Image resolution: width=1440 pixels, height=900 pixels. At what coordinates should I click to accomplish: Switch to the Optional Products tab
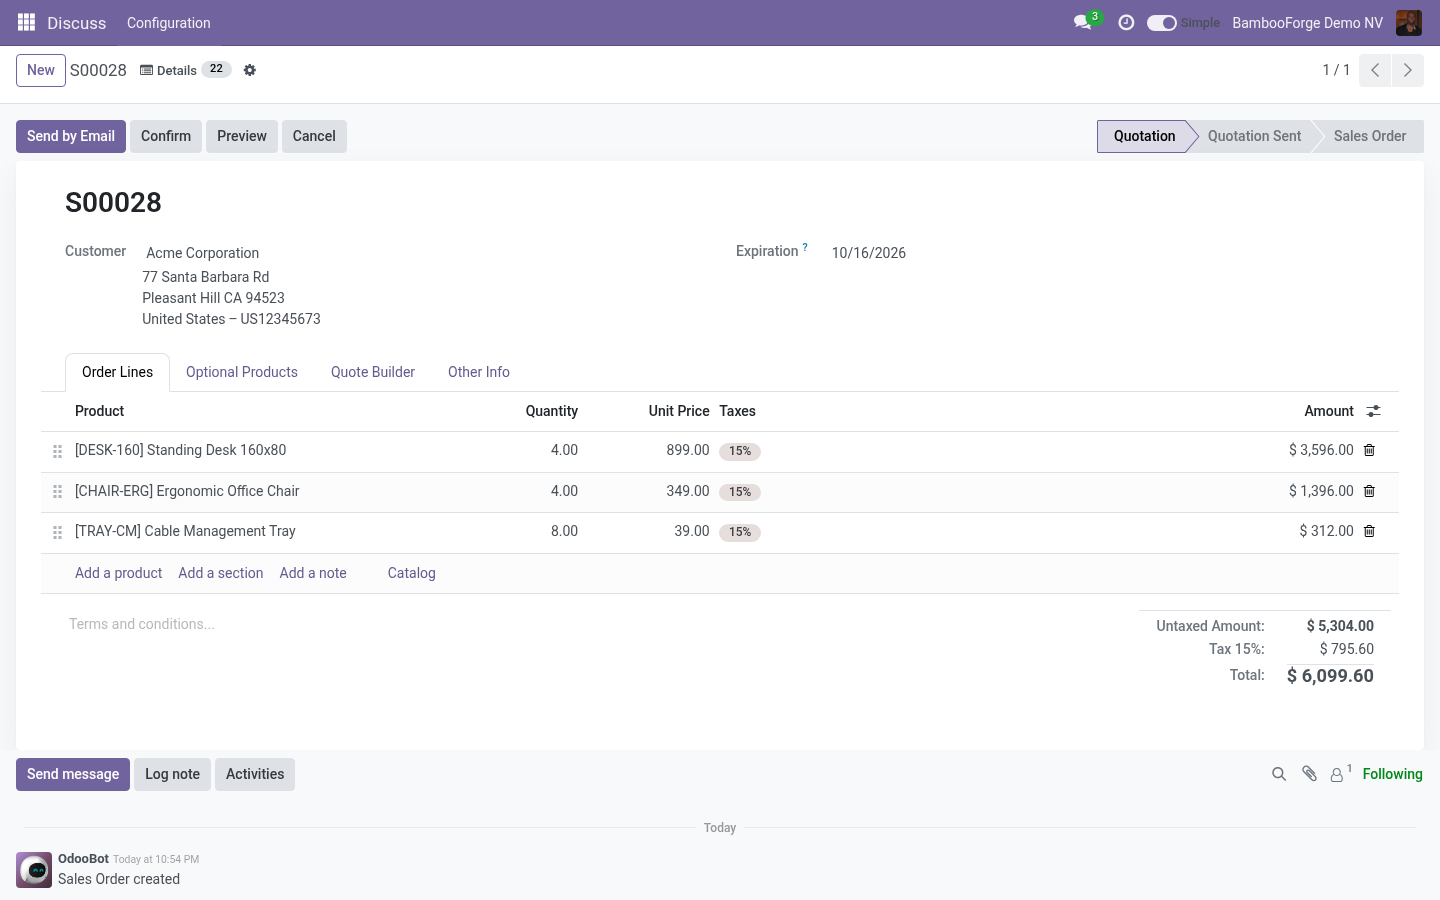[x=242, y=372]
